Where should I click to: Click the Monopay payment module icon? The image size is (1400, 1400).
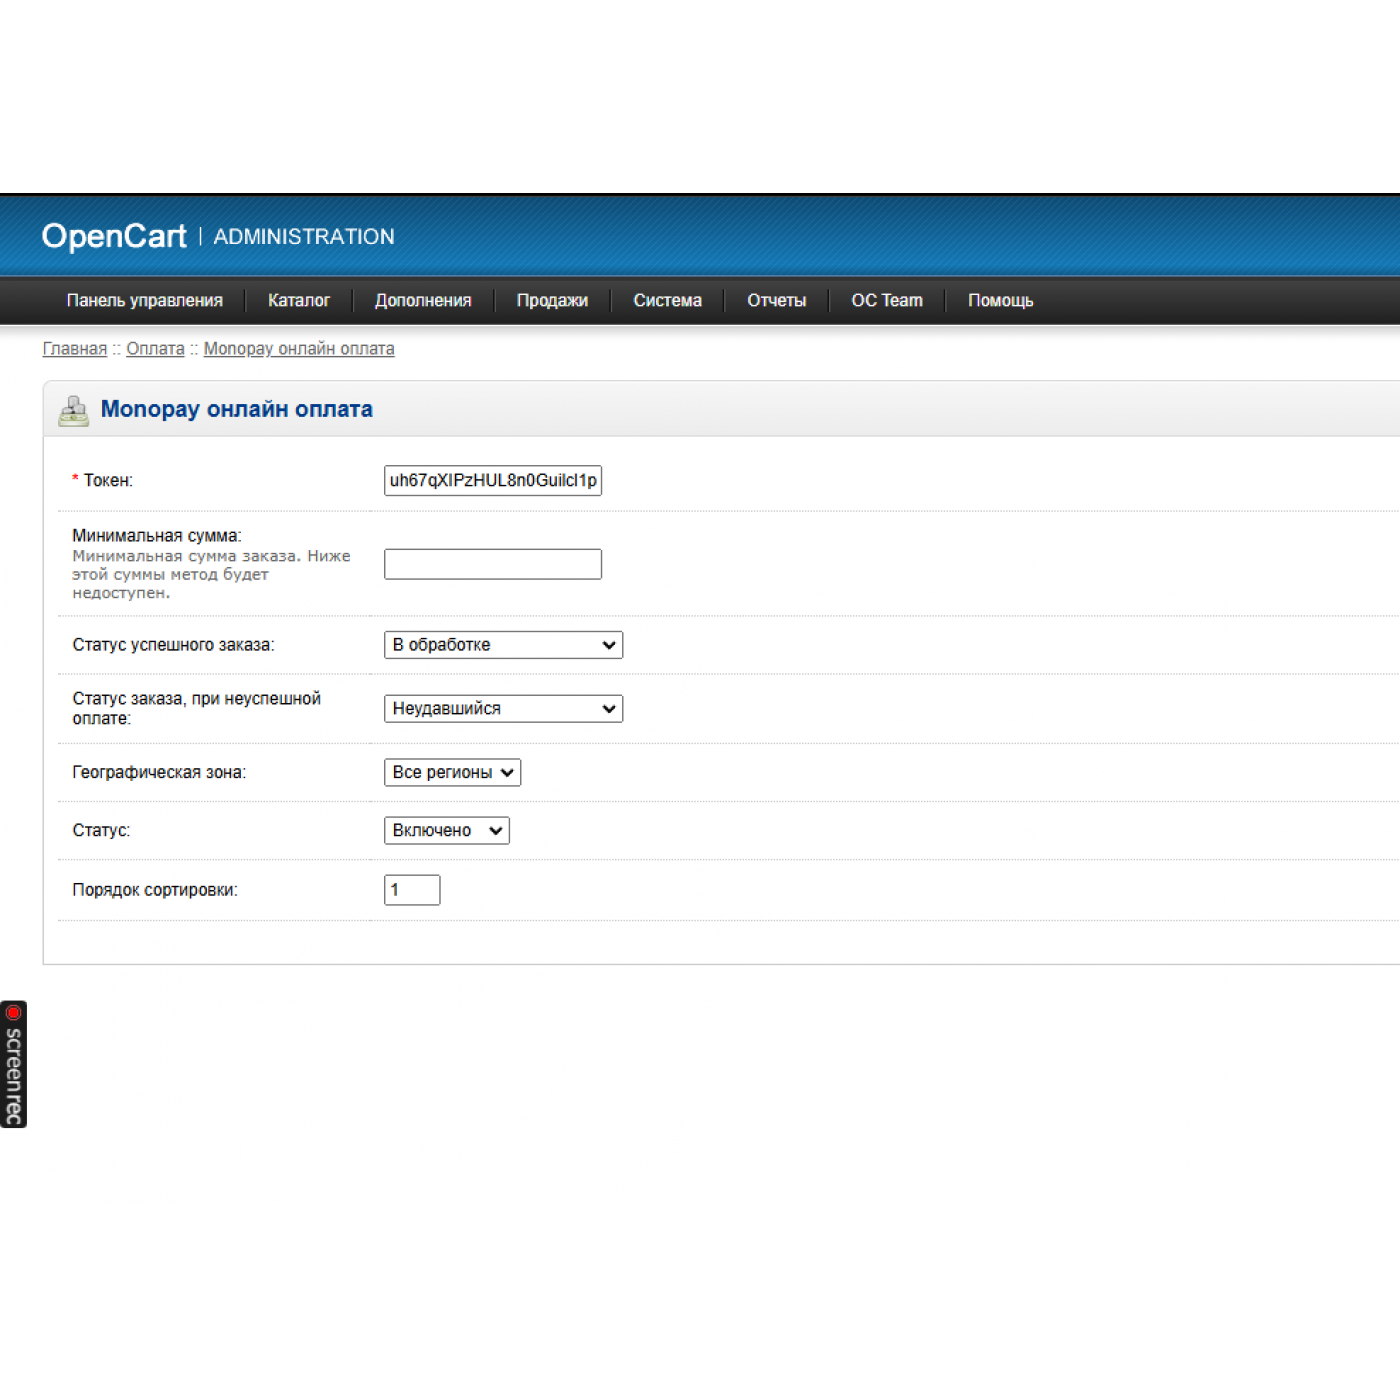click(73, 411)
